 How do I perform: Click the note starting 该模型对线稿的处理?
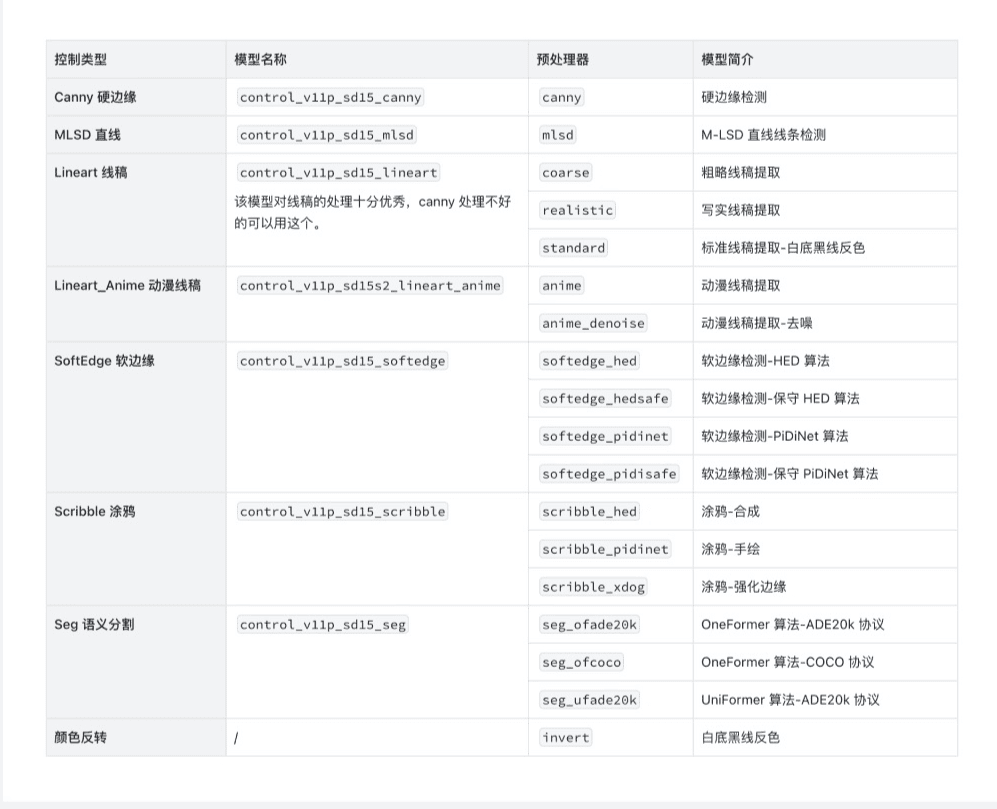click(373, 212)
